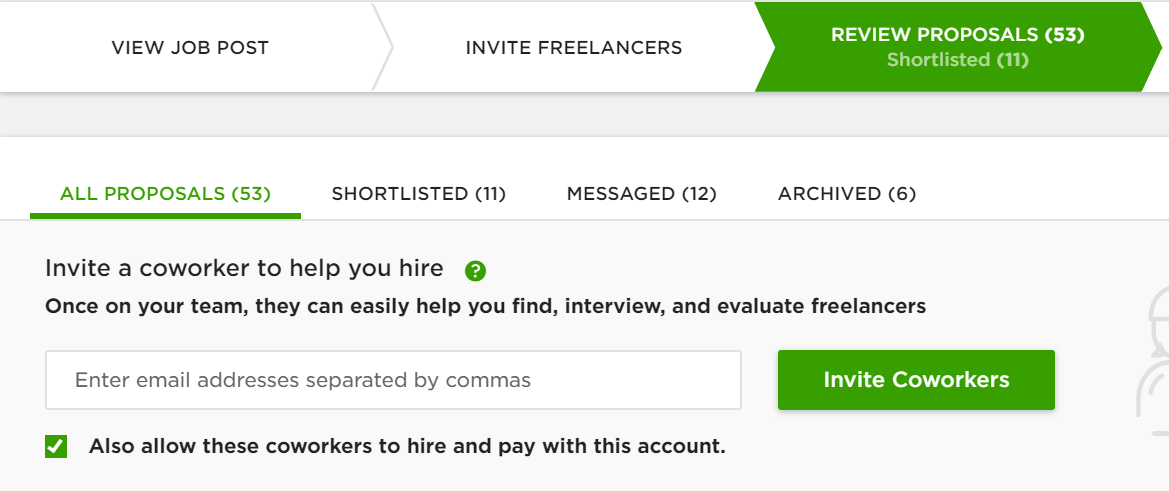The height and width of the screenshot is (491, 1169).
Task: Click the green underline beneath All Proposals
Action: (x=165, y=215)
